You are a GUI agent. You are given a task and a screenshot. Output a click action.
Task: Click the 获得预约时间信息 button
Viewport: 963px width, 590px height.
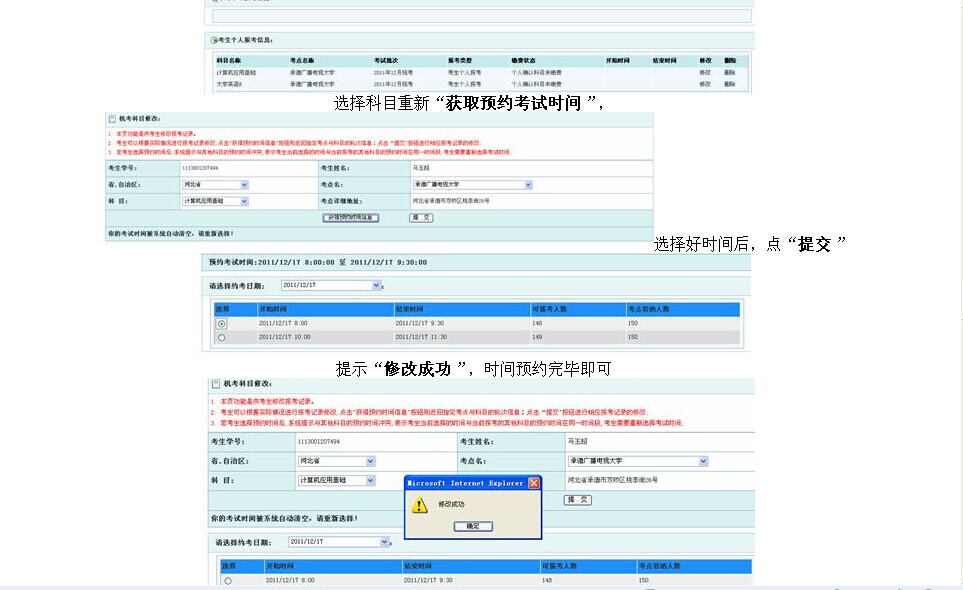(x=349, y=217)
